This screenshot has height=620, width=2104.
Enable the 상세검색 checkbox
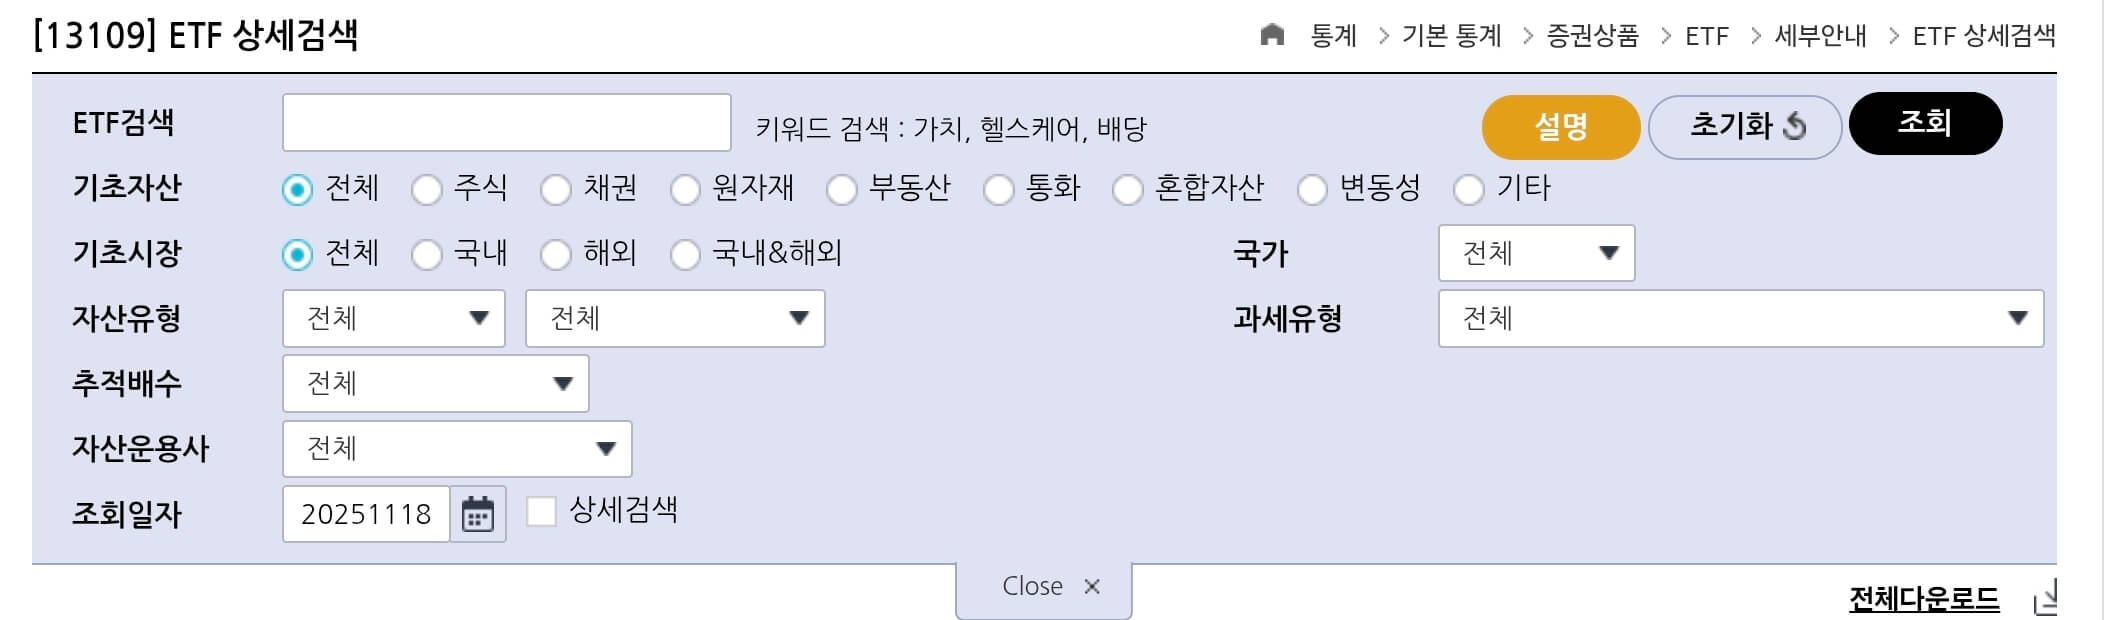[x=541, y=512]
